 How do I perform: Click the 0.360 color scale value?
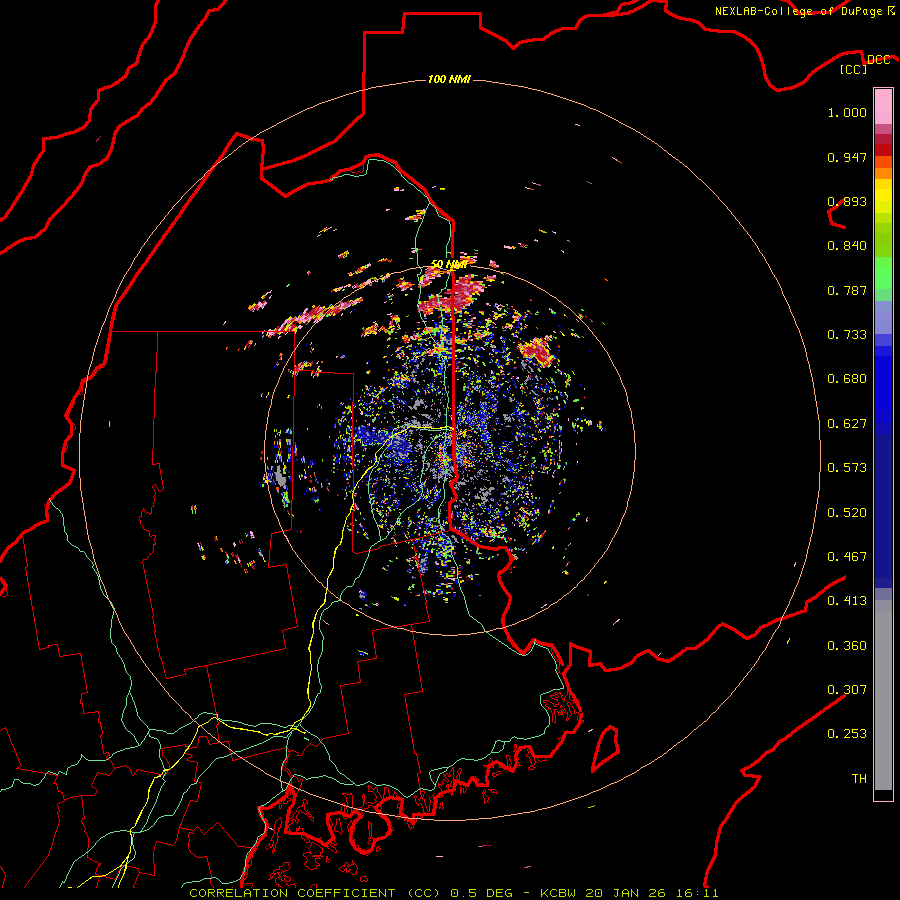(847, 646)
